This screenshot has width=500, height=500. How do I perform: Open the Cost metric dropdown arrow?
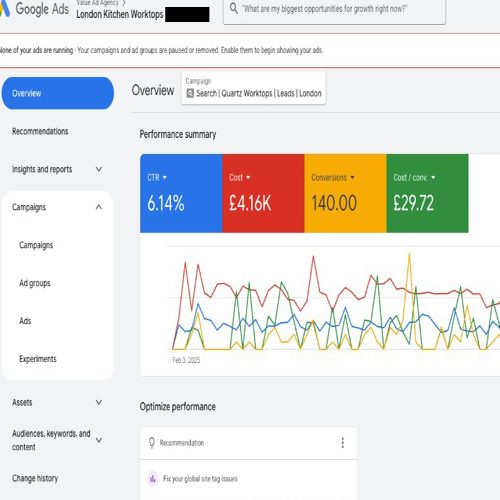coord(248,178)
